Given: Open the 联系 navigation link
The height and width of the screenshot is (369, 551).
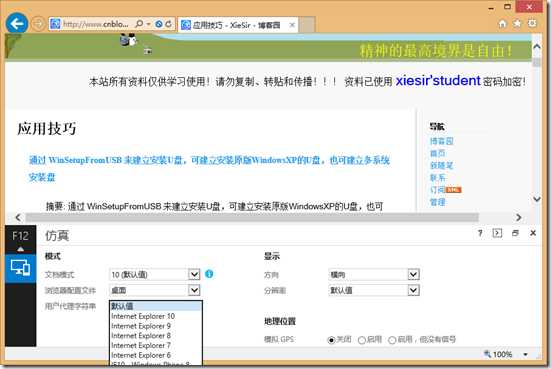Looking at the screenshot, I should point(437,178).
